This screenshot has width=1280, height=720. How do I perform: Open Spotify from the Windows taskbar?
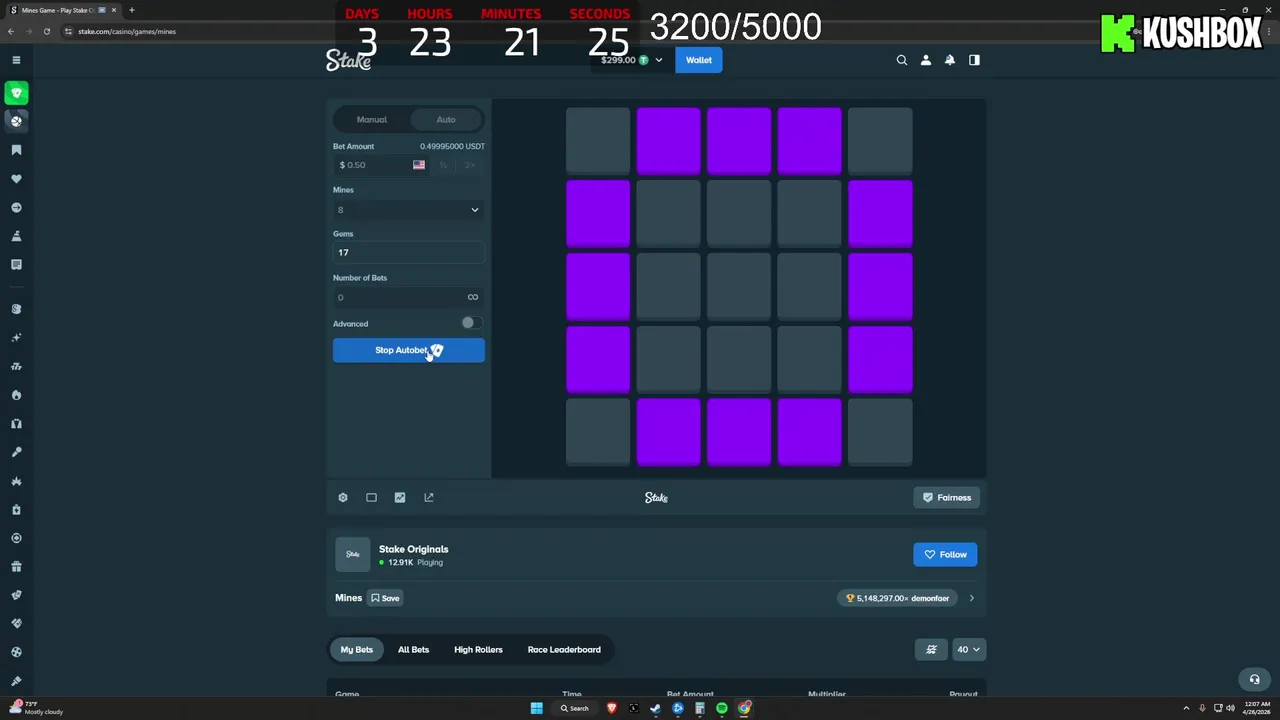click(722, 708)
